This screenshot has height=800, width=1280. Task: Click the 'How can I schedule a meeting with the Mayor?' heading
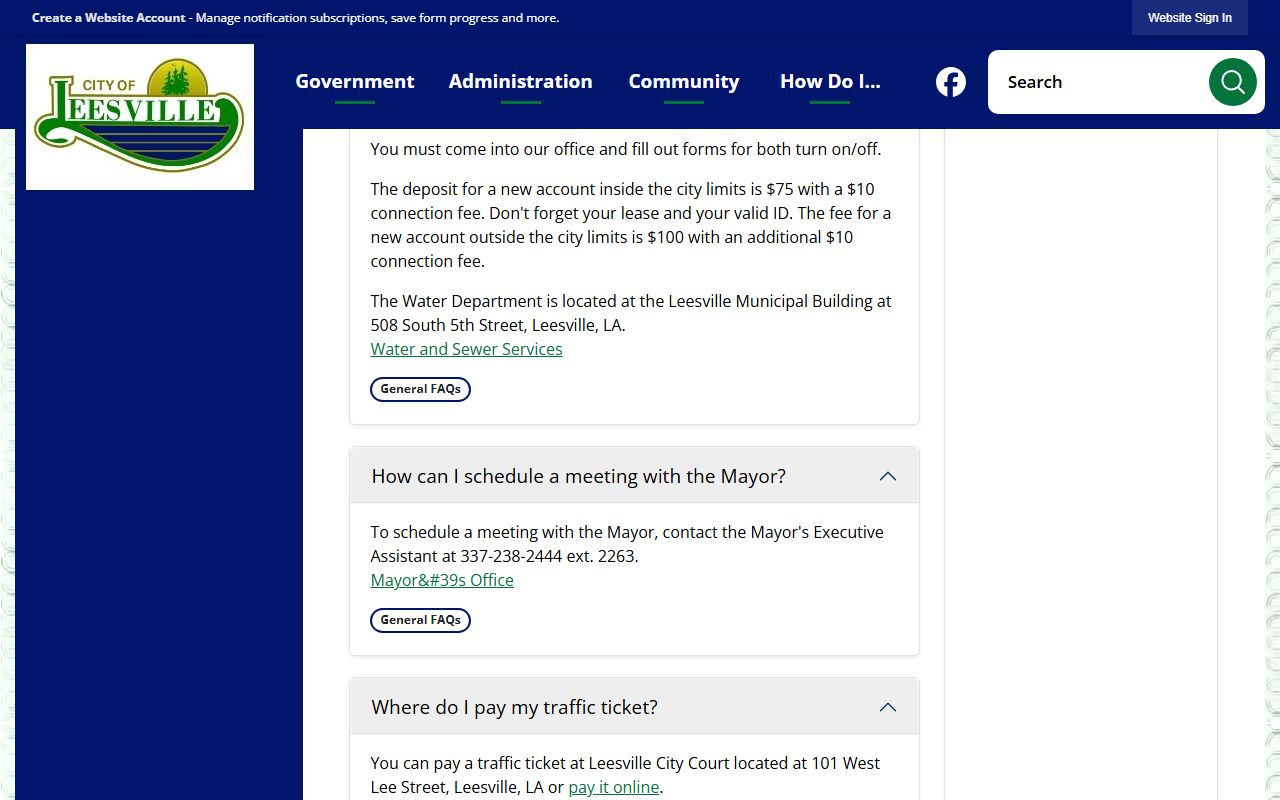click(x=579, y=476)
